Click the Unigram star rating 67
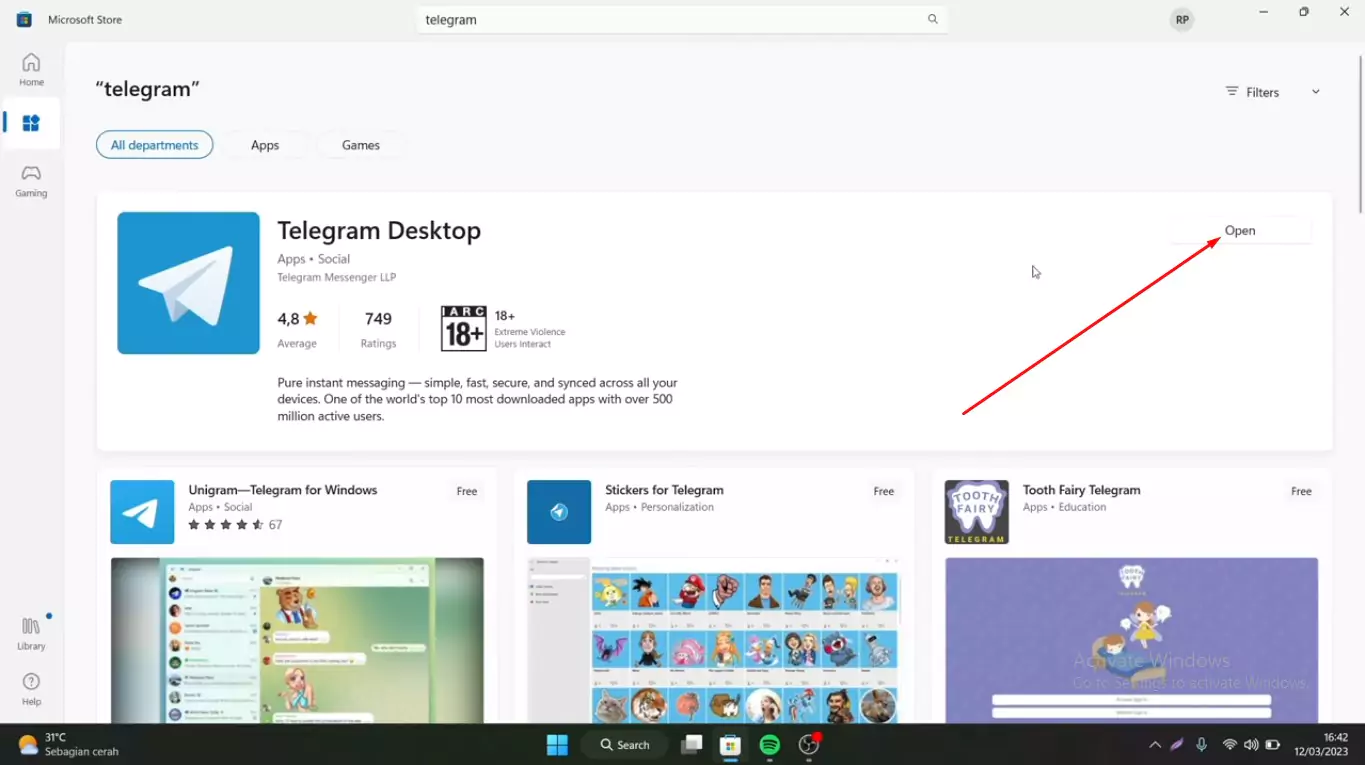The height and width of the screenshot is (765, 1365). pos(235,524)
